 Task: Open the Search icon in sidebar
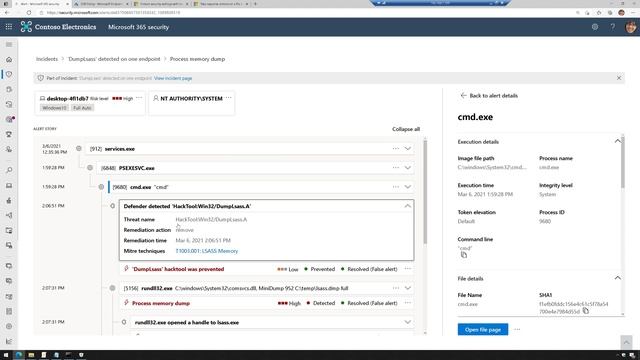pyautogui.click(x=9, y=170)
